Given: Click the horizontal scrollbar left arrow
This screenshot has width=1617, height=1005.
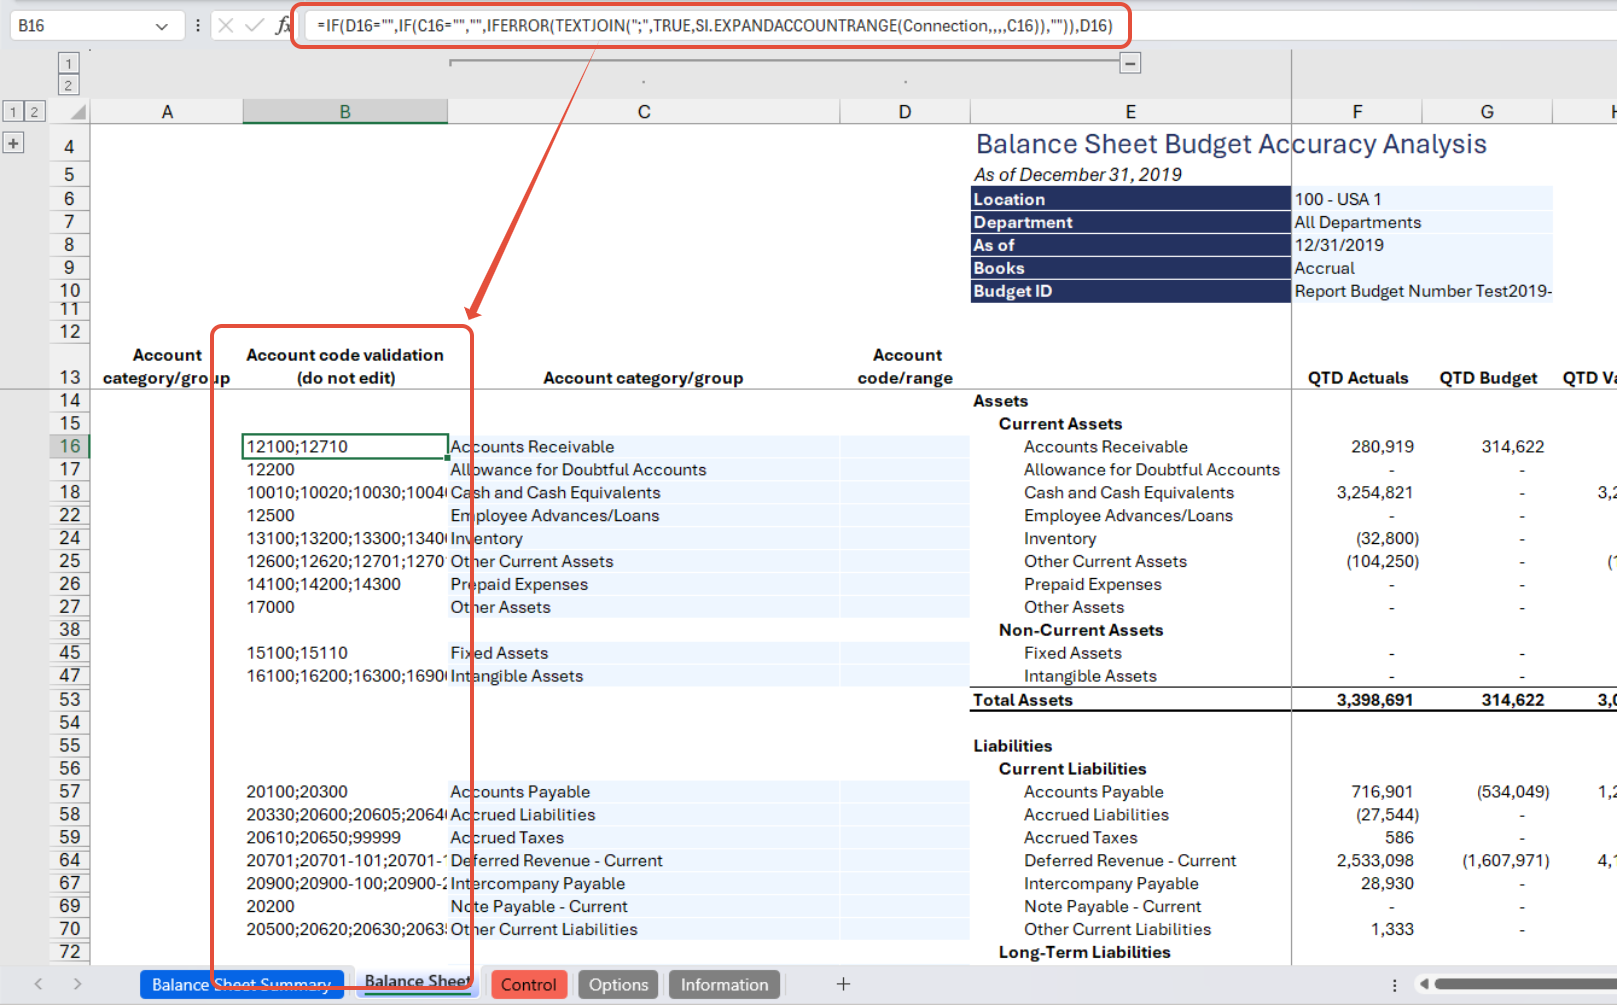Looking at the screenshot, I should coord(1424,984).
